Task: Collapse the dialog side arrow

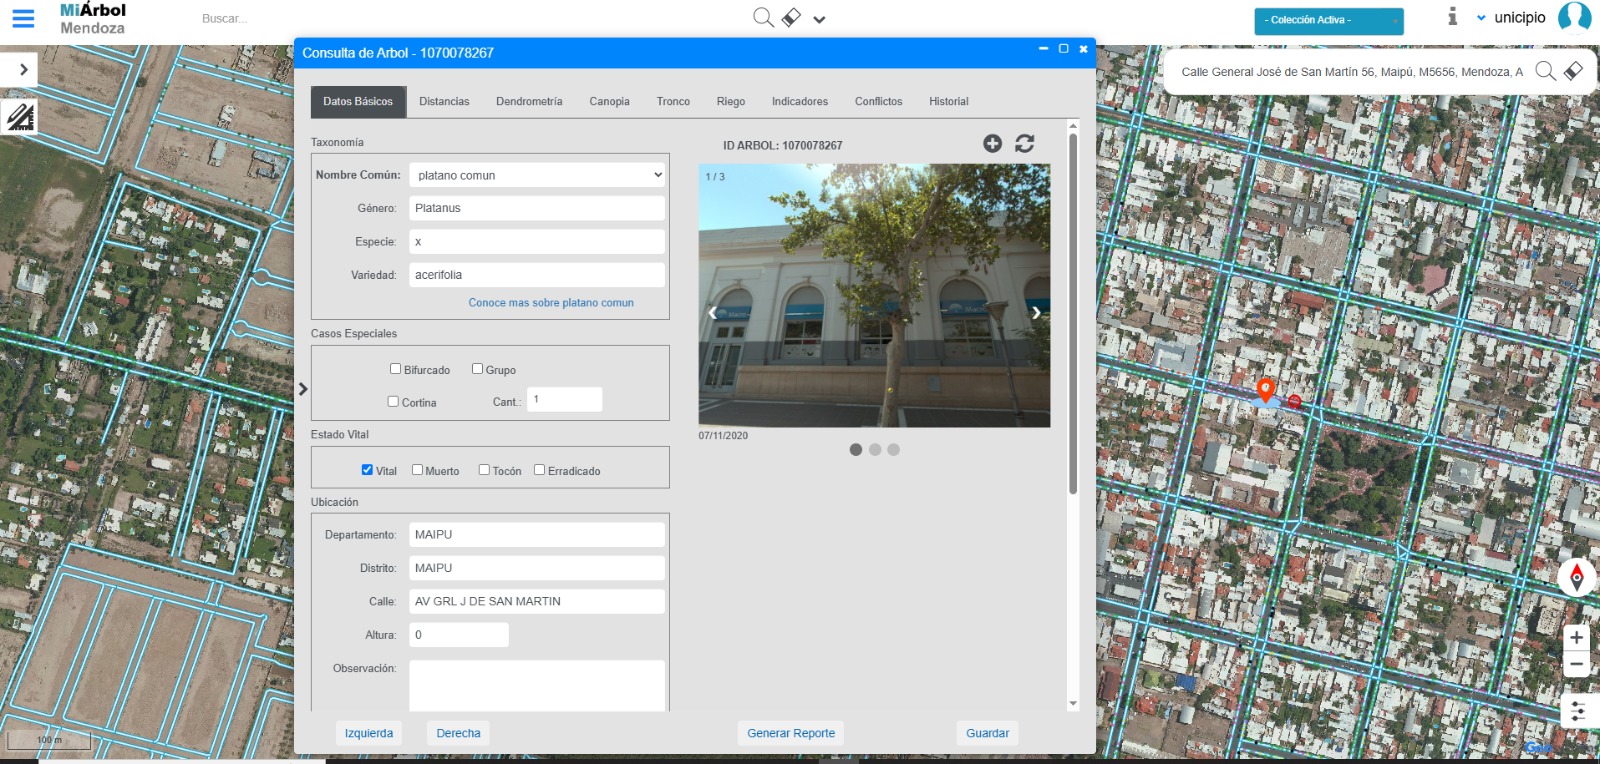Action: click(303, 389)
